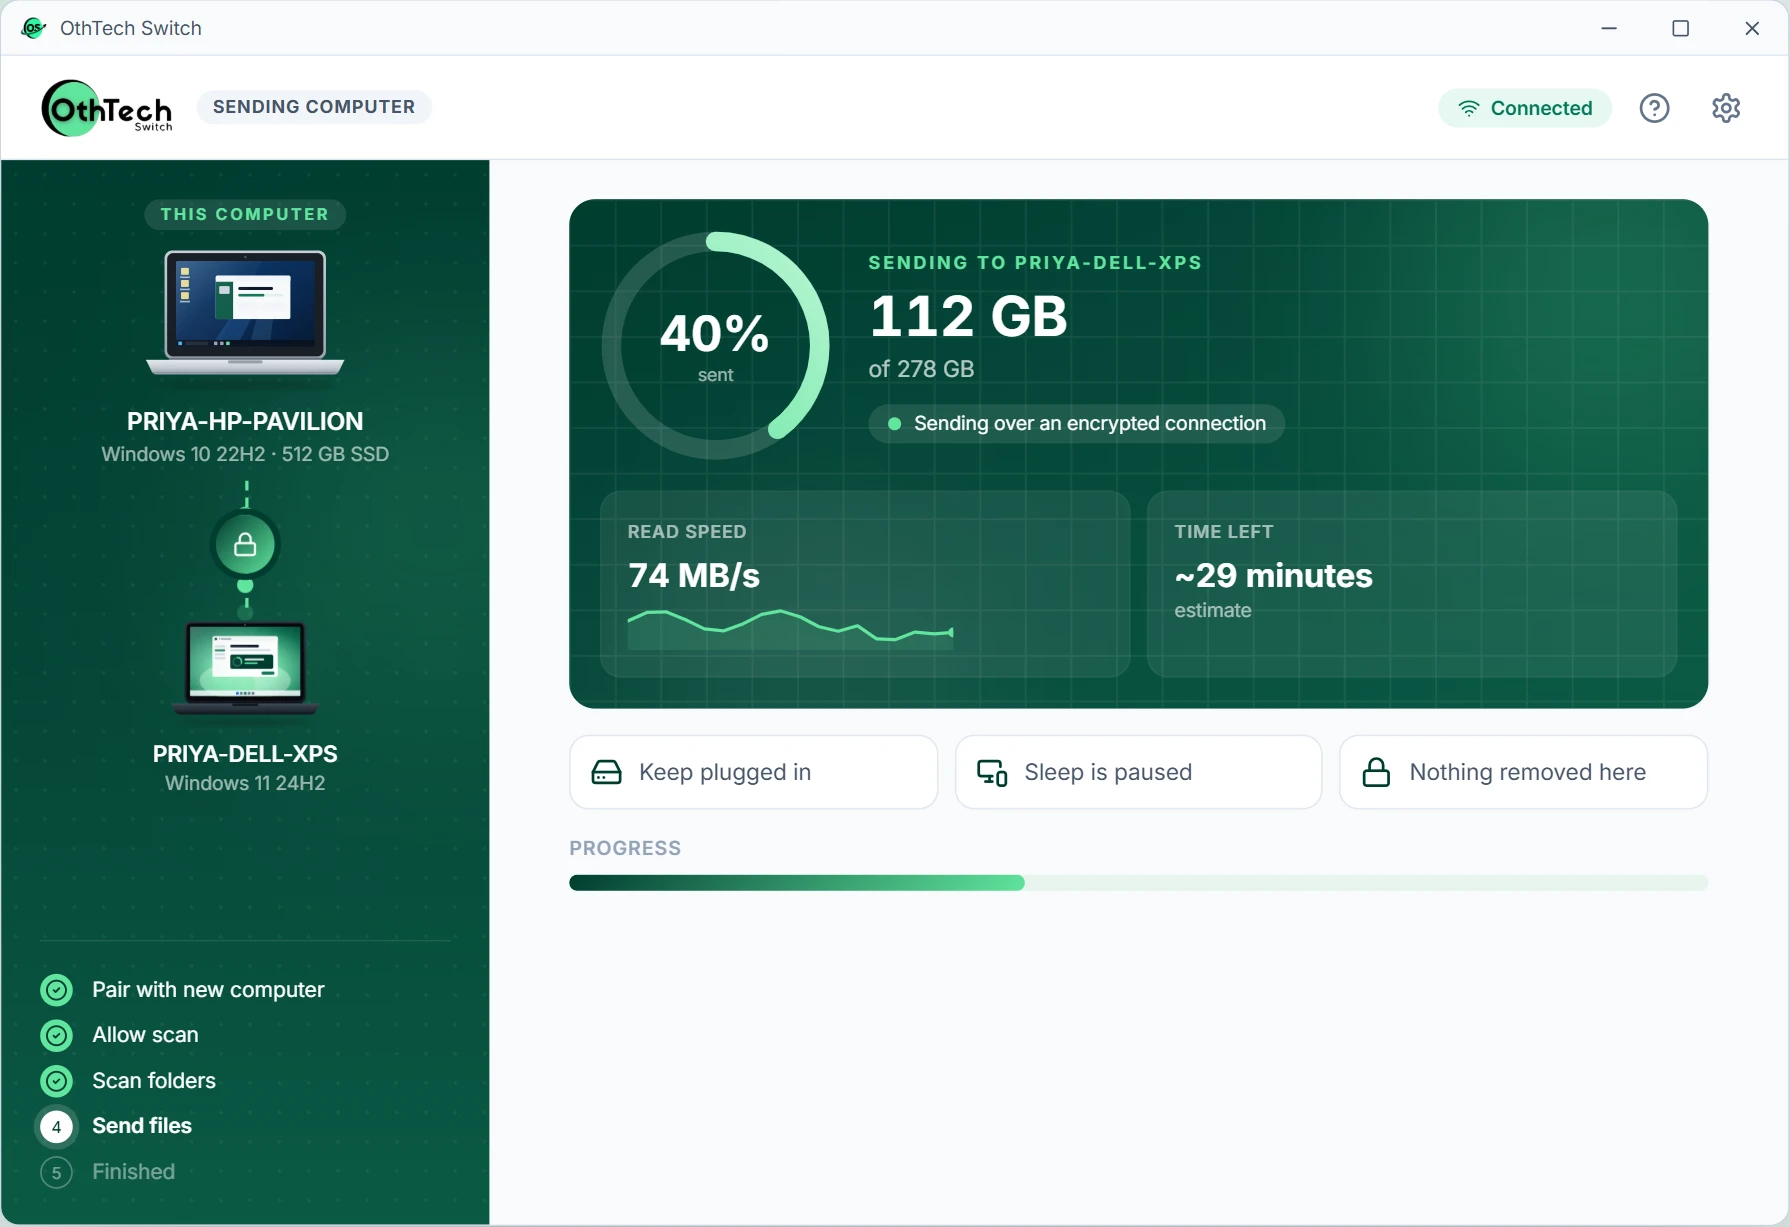Select the Allow scan step label
The height and width of the screenshot is (1227, 1790).
click(x=146, y=1035)
